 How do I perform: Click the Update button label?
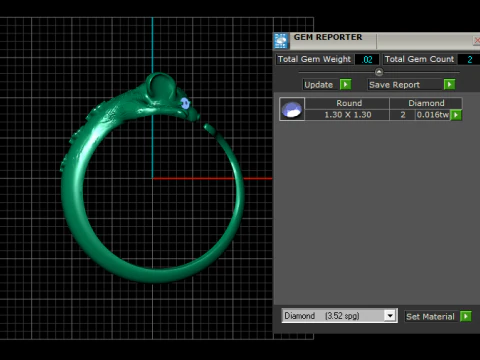click(x=319, y=85)
